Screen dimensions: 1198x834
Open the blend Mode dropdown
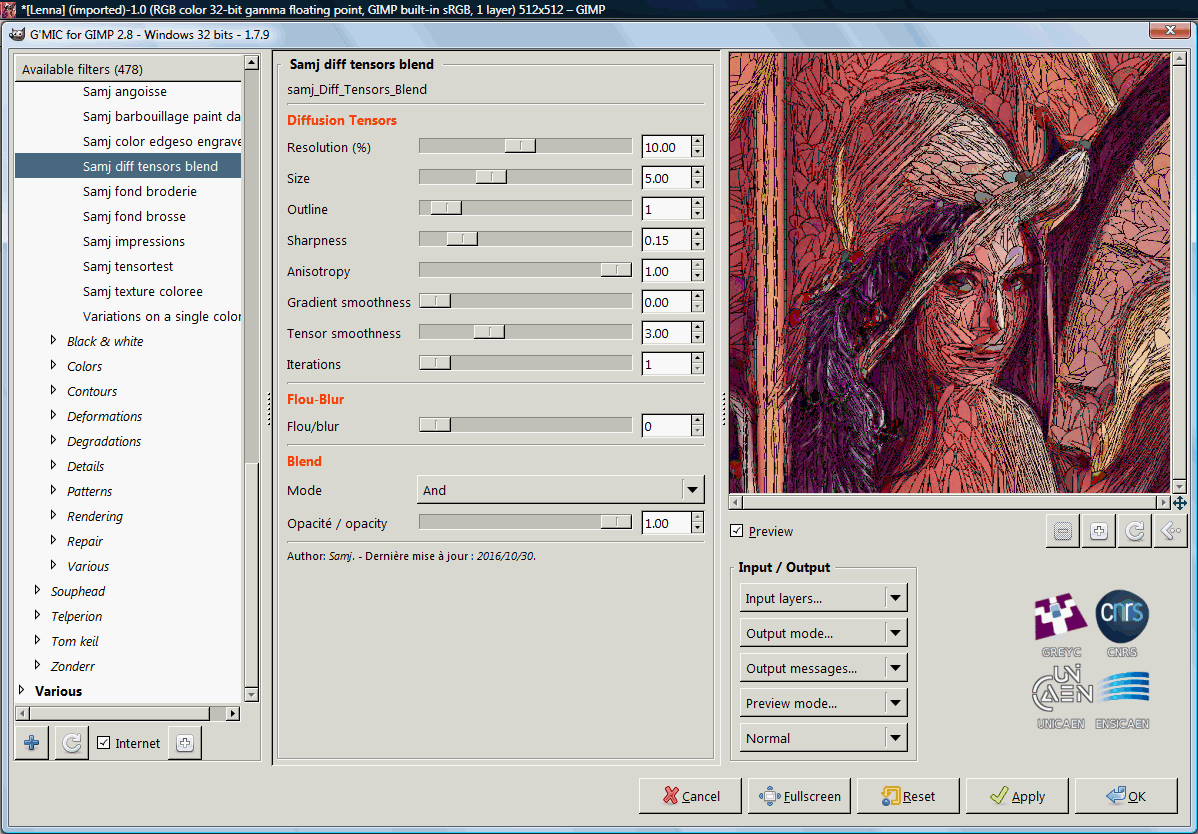[x=560, y=490]
